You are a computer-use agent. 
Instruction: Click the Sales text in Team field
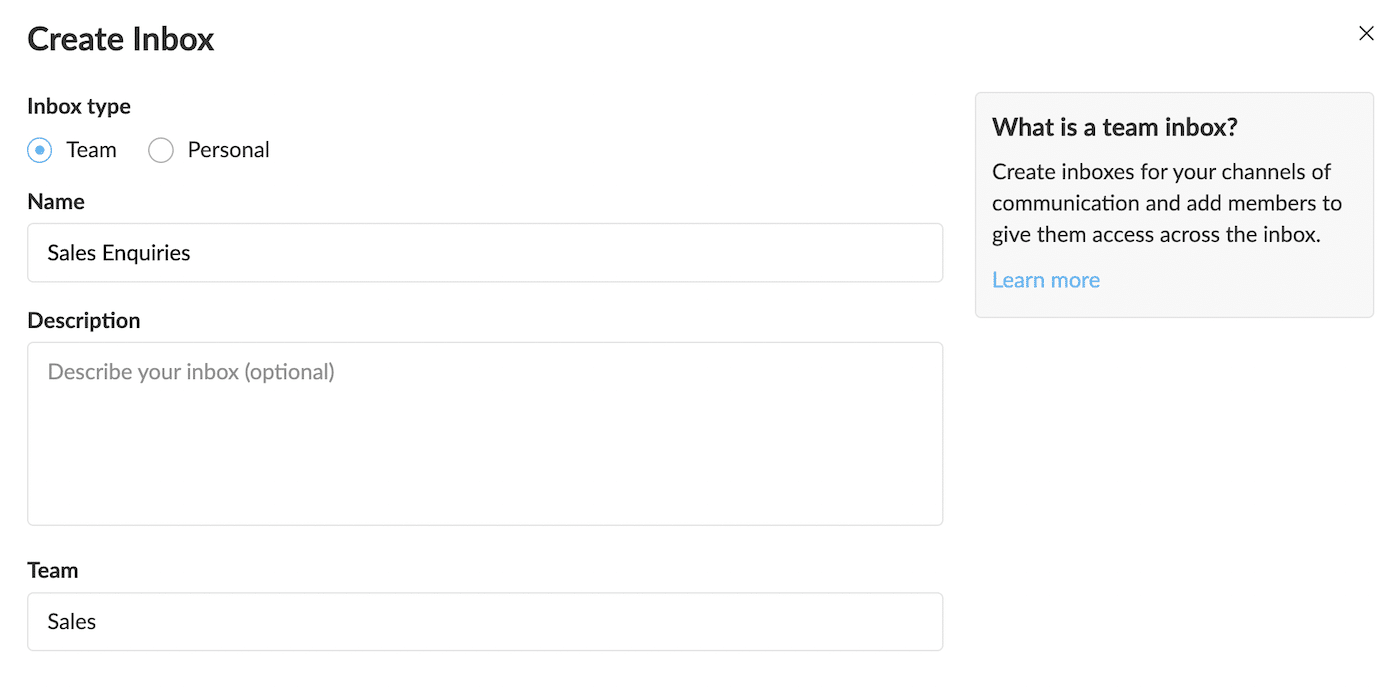pyautogui.click(x=71, y=621)
